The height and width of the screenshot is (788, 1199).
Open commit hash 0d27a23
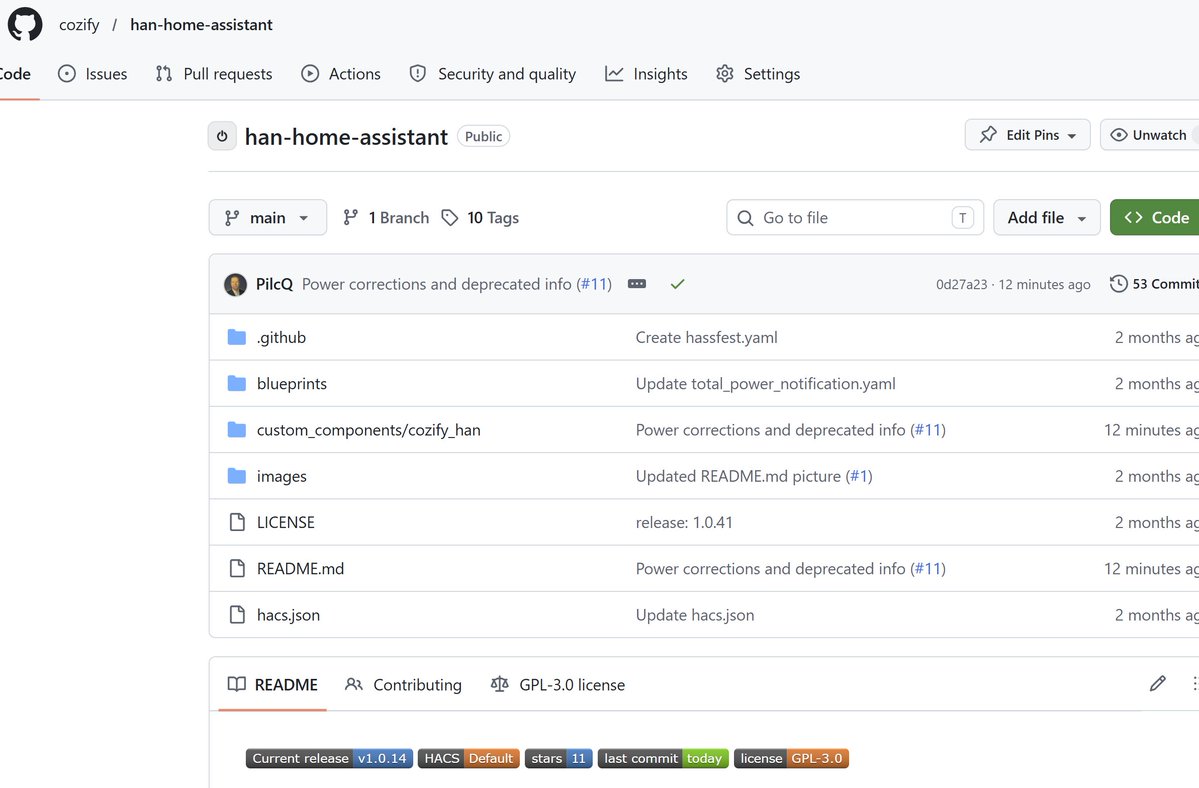click(961, 284)
